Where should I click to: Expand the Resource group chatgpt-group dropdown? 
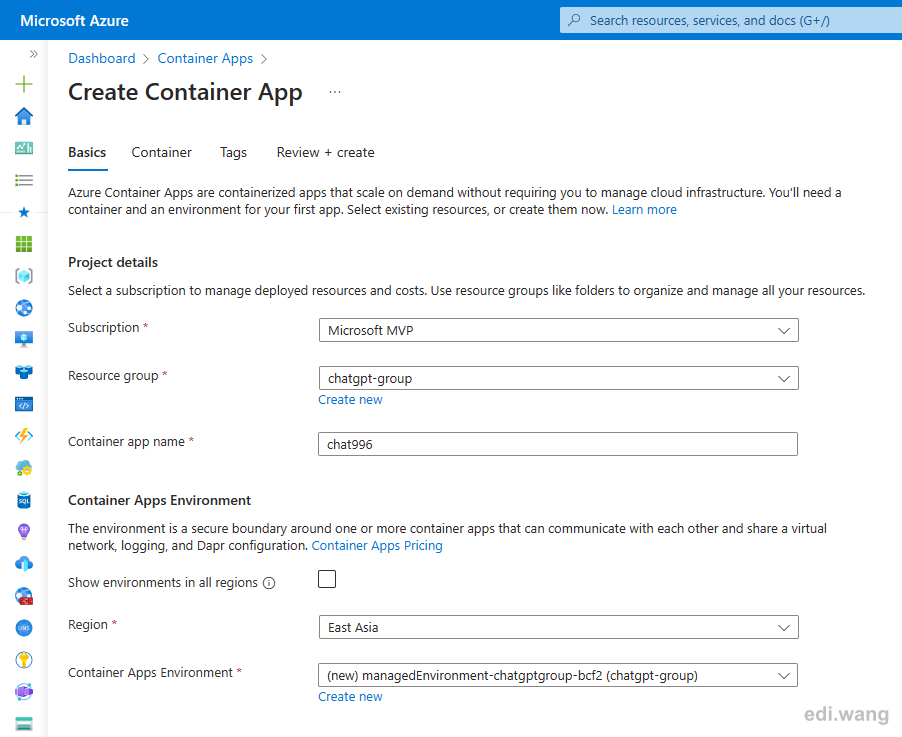coord(559,379)
